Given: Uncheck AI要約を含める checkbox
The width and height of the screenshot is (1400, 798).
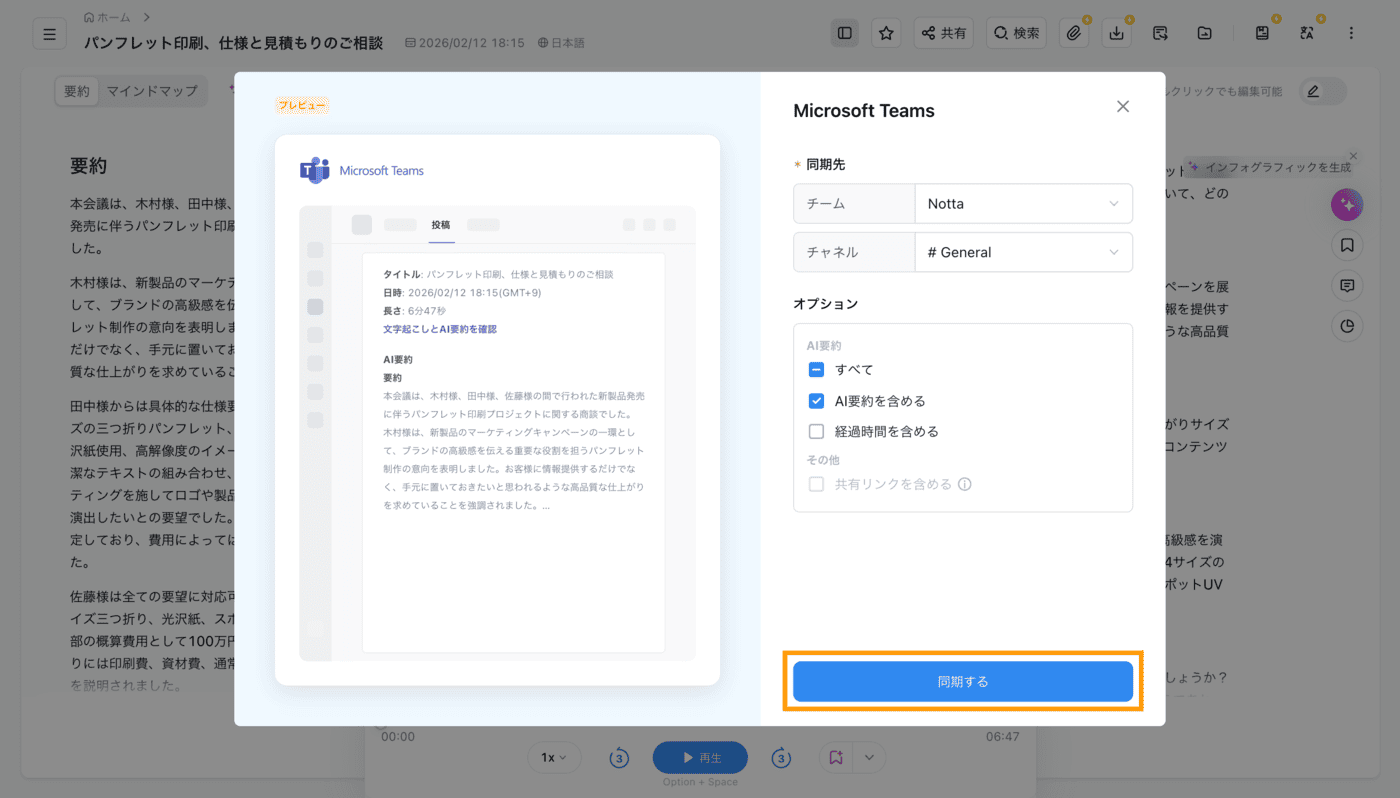Looking at the screenshot, I should pyautogui.click(x=816, y=401).
